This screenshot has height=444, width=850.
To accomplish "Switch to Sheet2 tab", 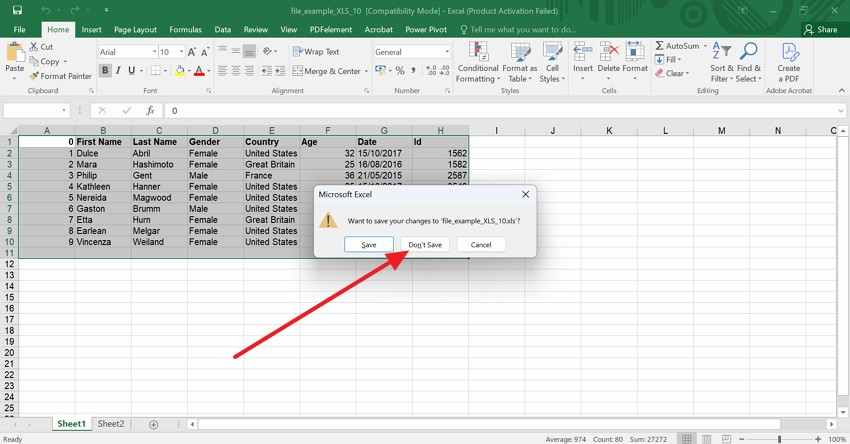I will coord(111,424).
